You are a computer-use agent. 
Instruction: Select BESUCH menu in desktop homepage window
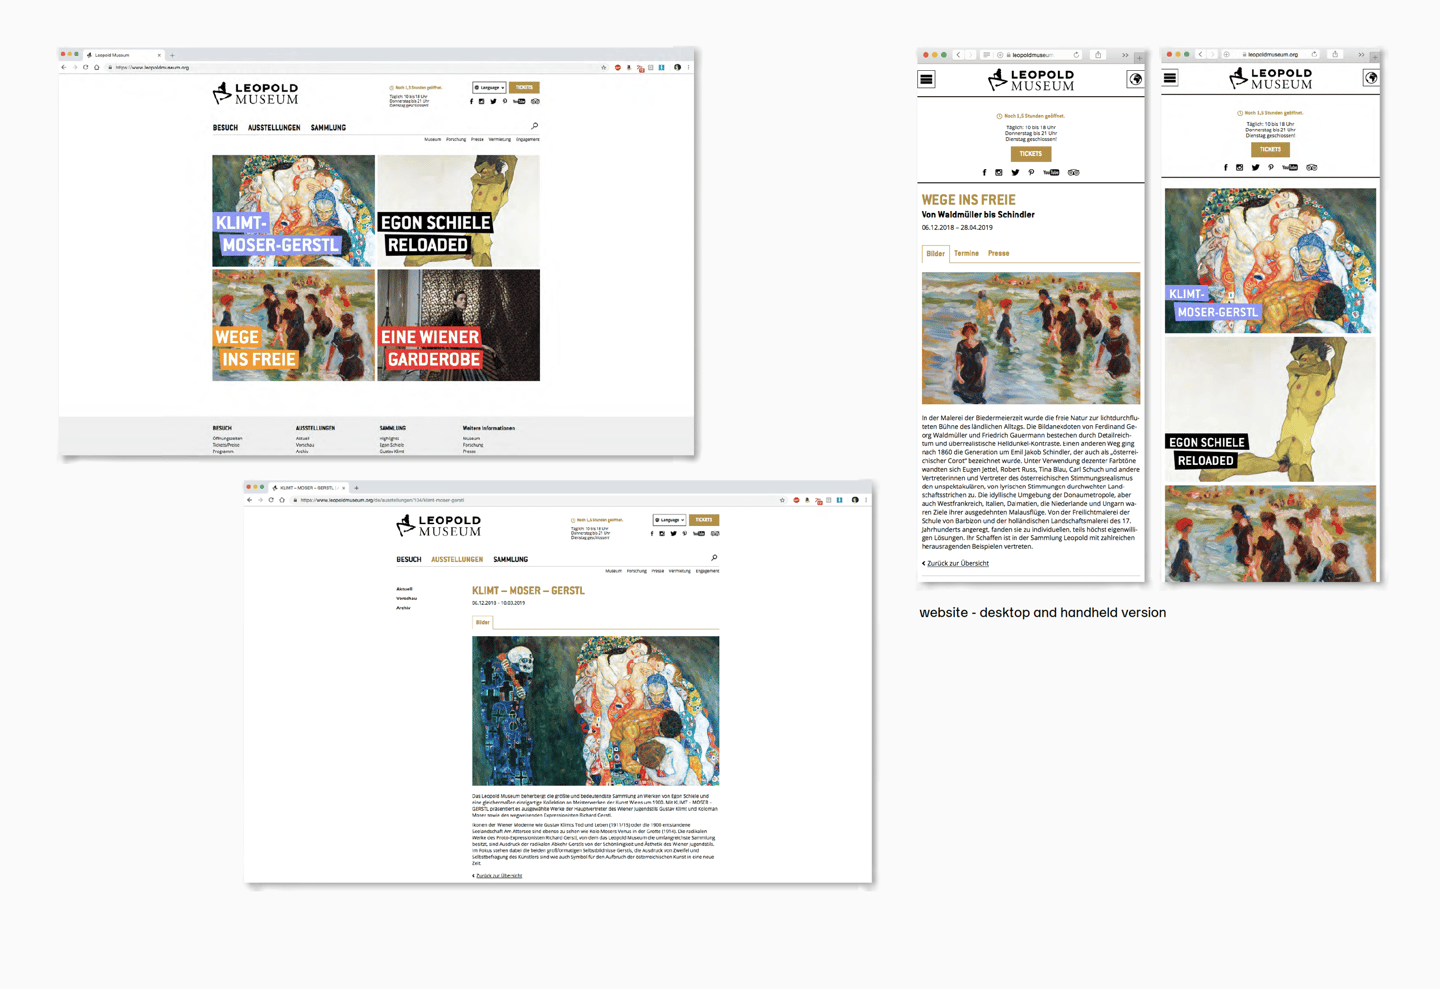coord(225,128)
